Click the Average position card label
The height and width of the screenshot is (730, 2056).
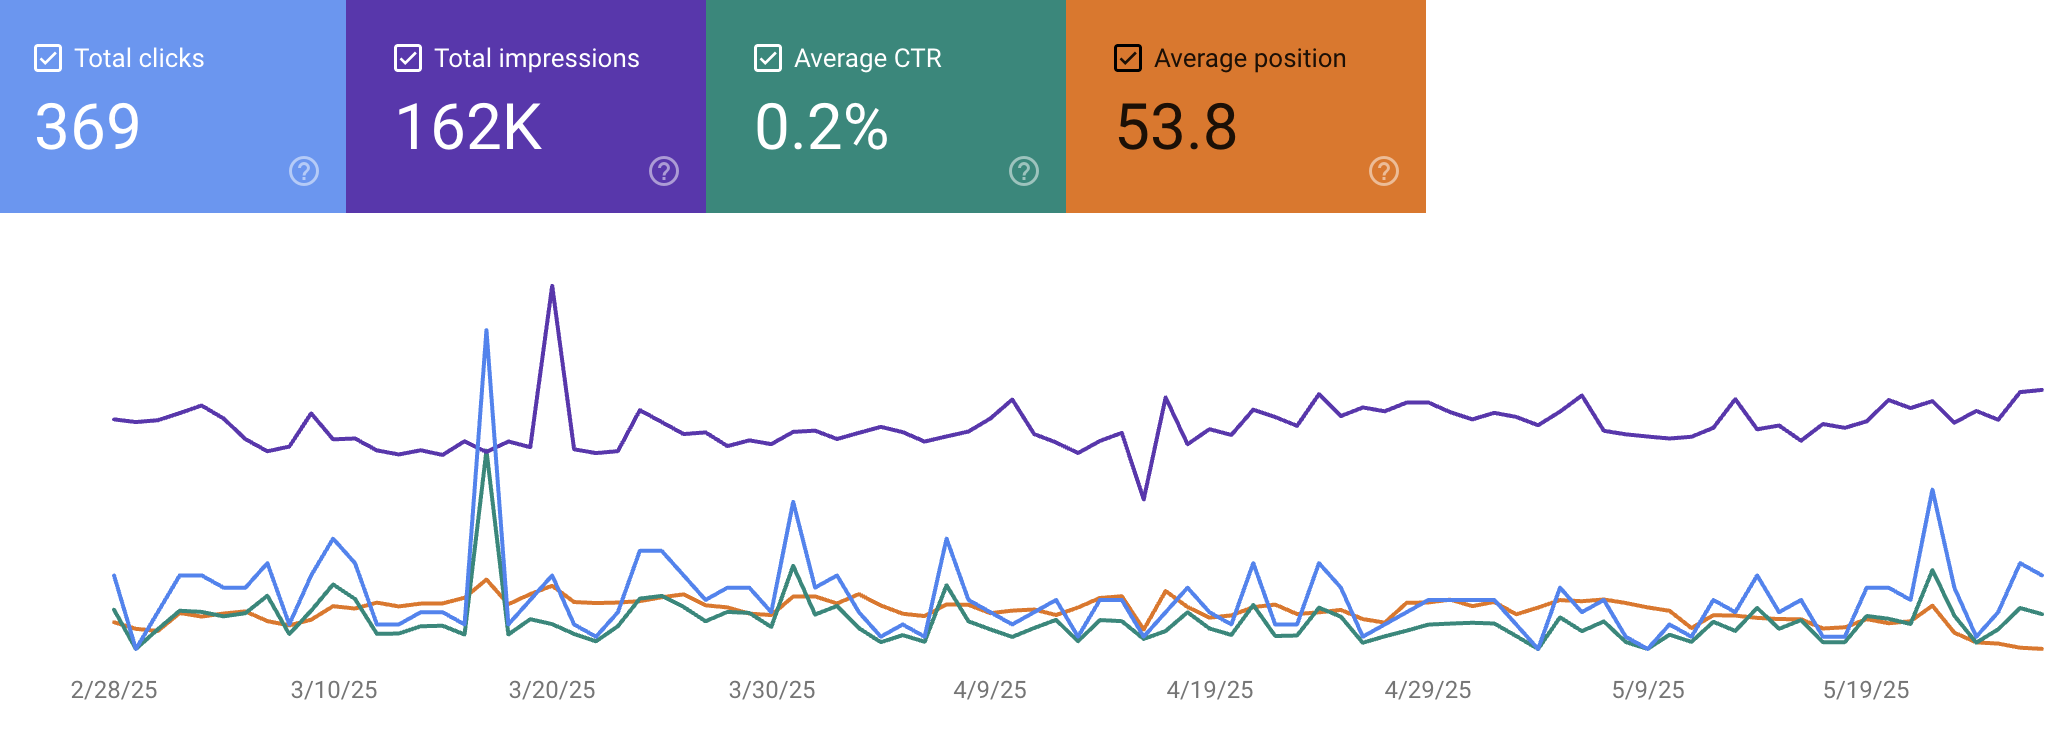pos(1250,58)
